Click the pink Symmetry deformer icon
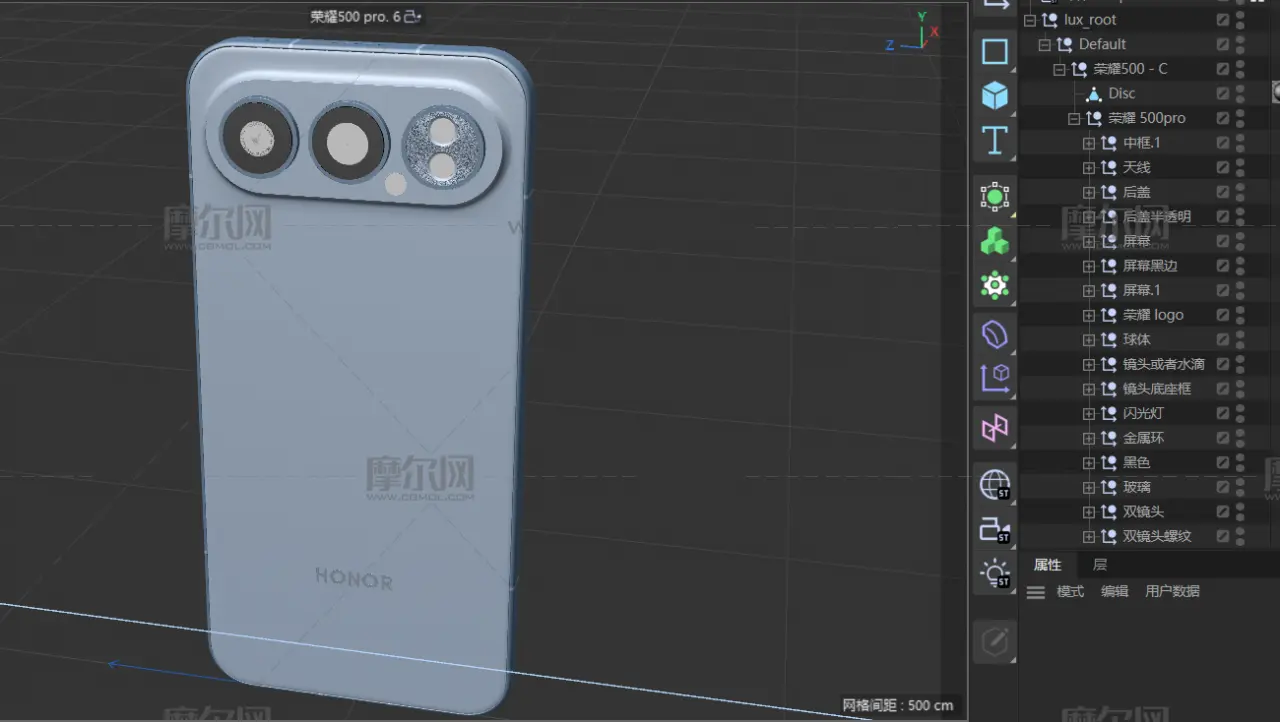1280x722 pixels. (994, 429)
